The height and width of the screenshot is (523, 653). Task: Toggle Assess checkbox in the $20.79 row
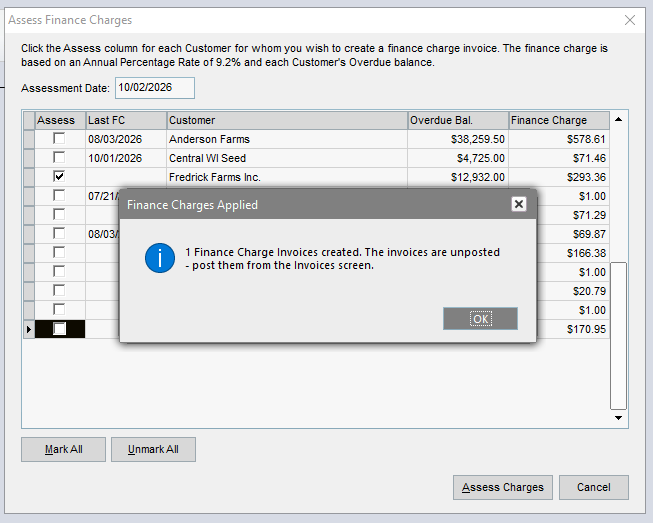tap(59, 291)
